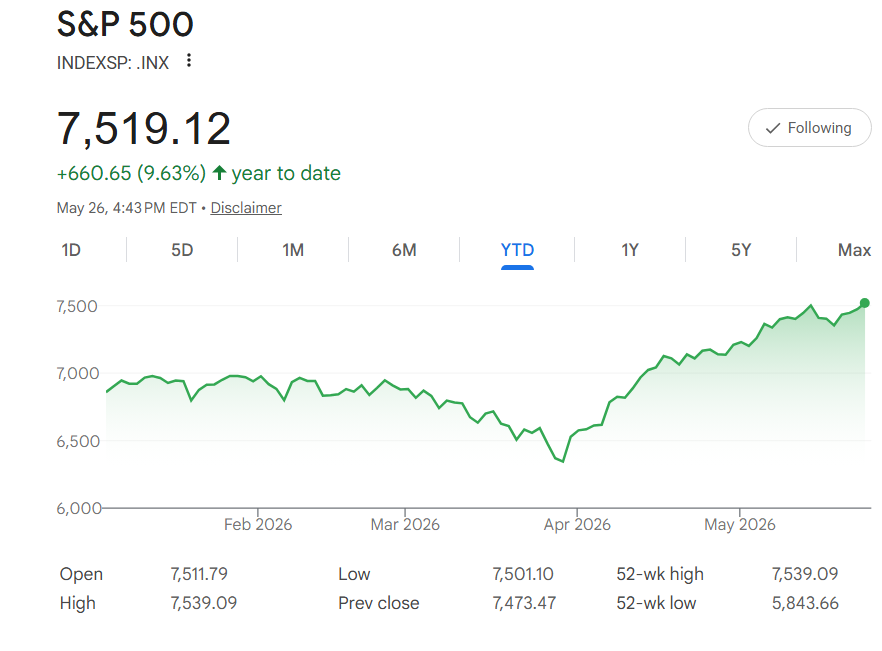
Task: Click the Prev close label
Action: pyautogui.click(x=379, y=603)
